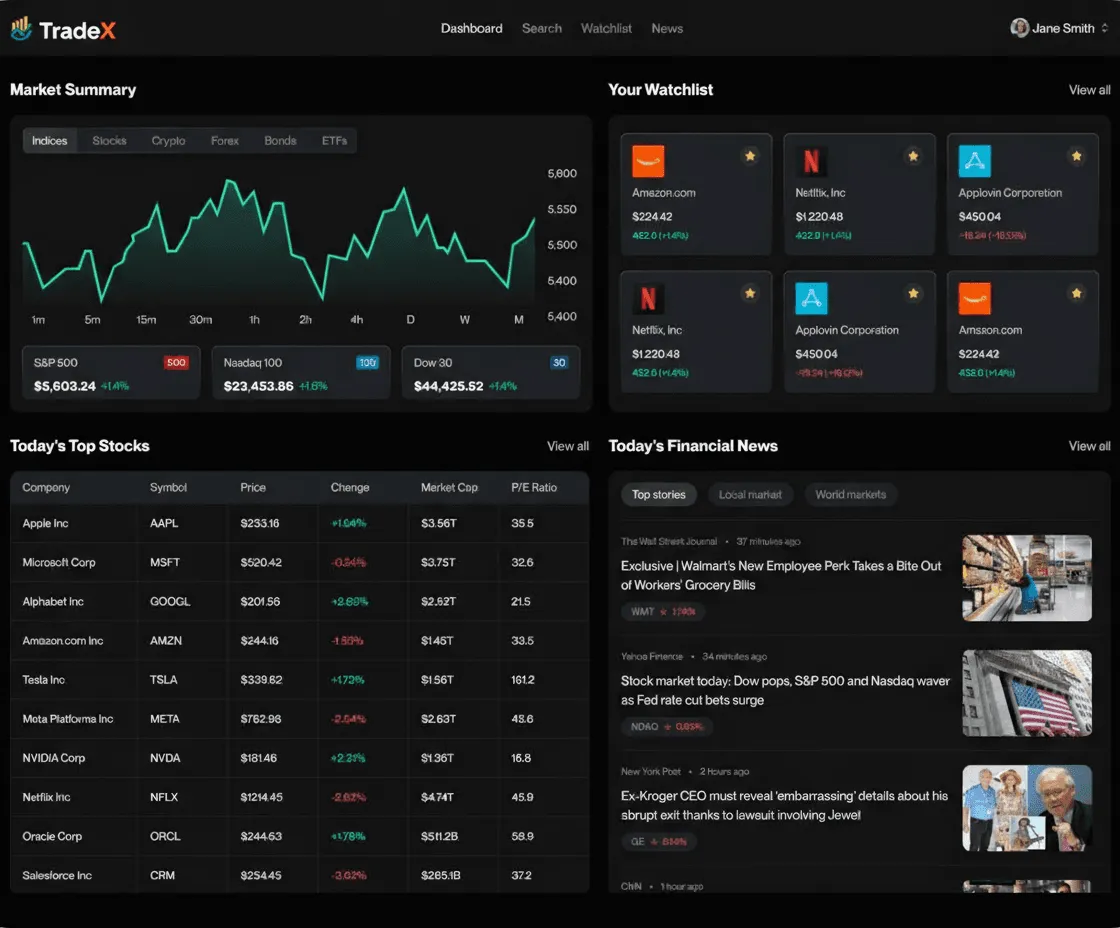Viewport: 1120px width, 928px height.
Task: Open Watchlist in the top navigation
Action: 606,29
